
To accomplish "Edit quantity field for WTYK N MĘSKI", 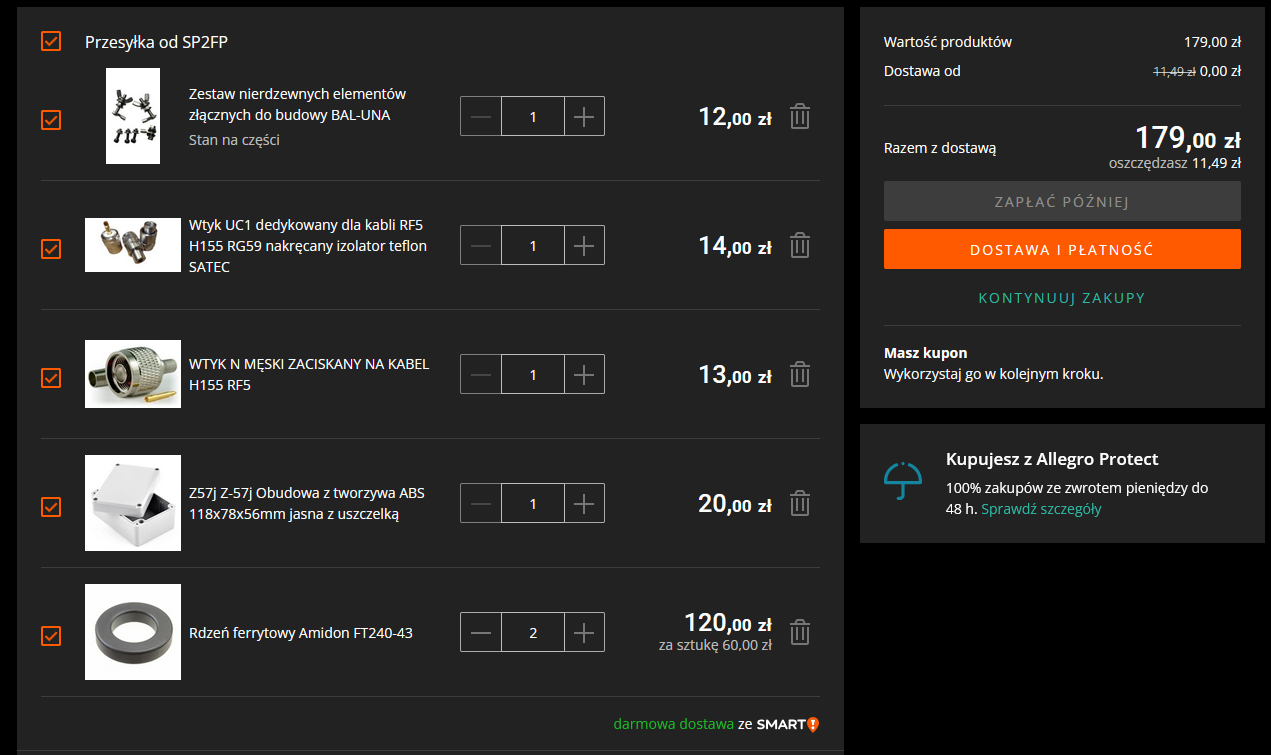I will (x=533, y=374).
